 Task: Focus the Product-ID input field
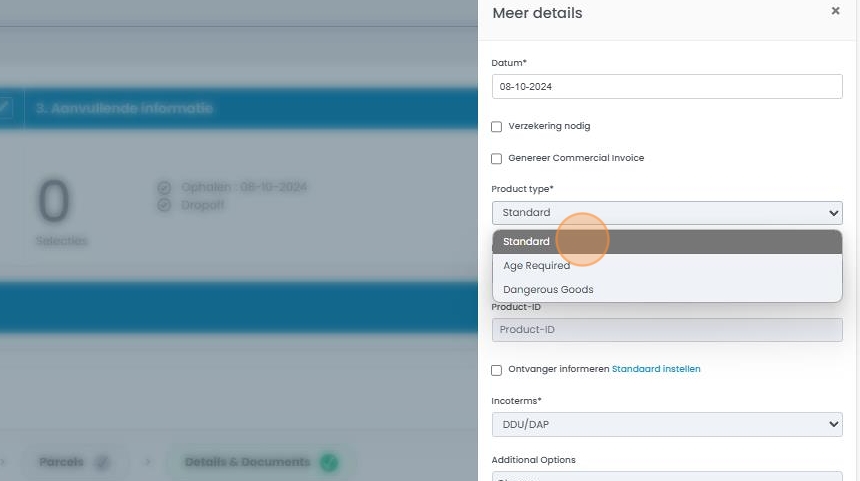point(667,330)
